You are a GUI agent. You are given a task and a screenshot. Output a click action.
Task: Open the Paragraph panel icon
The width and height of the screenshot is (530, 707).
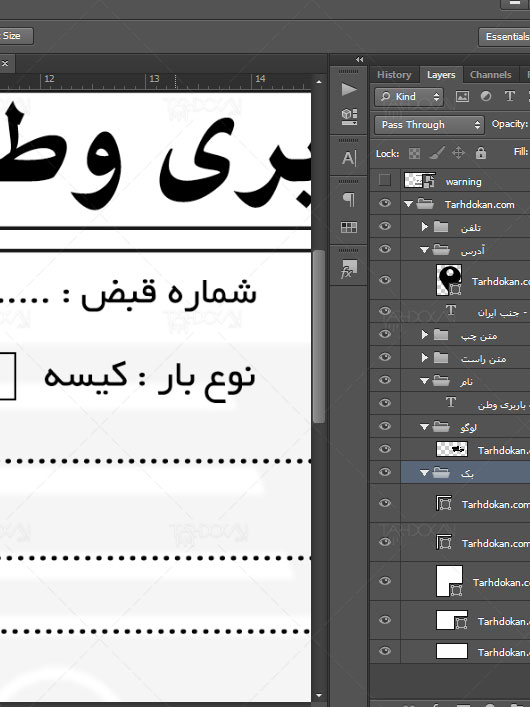(x=349, y=199)
